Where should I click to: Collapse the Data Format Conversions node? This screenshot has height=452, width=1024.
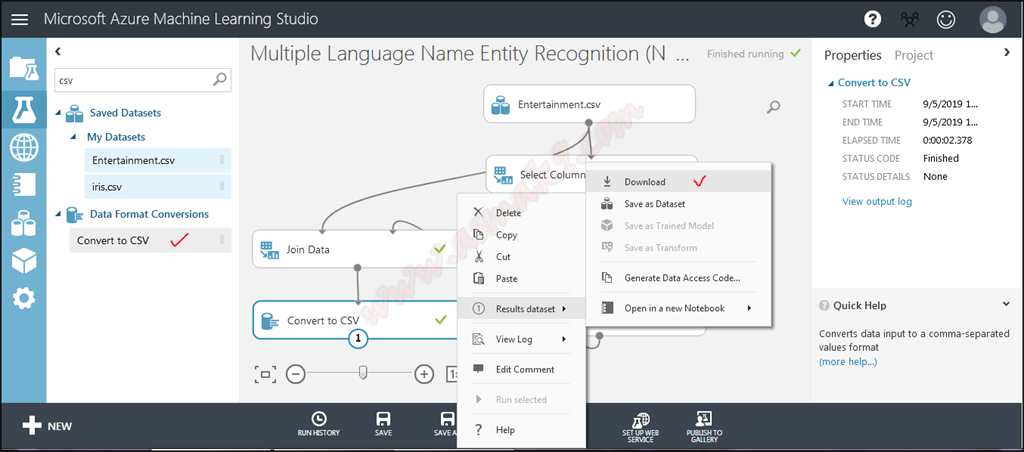57,214
